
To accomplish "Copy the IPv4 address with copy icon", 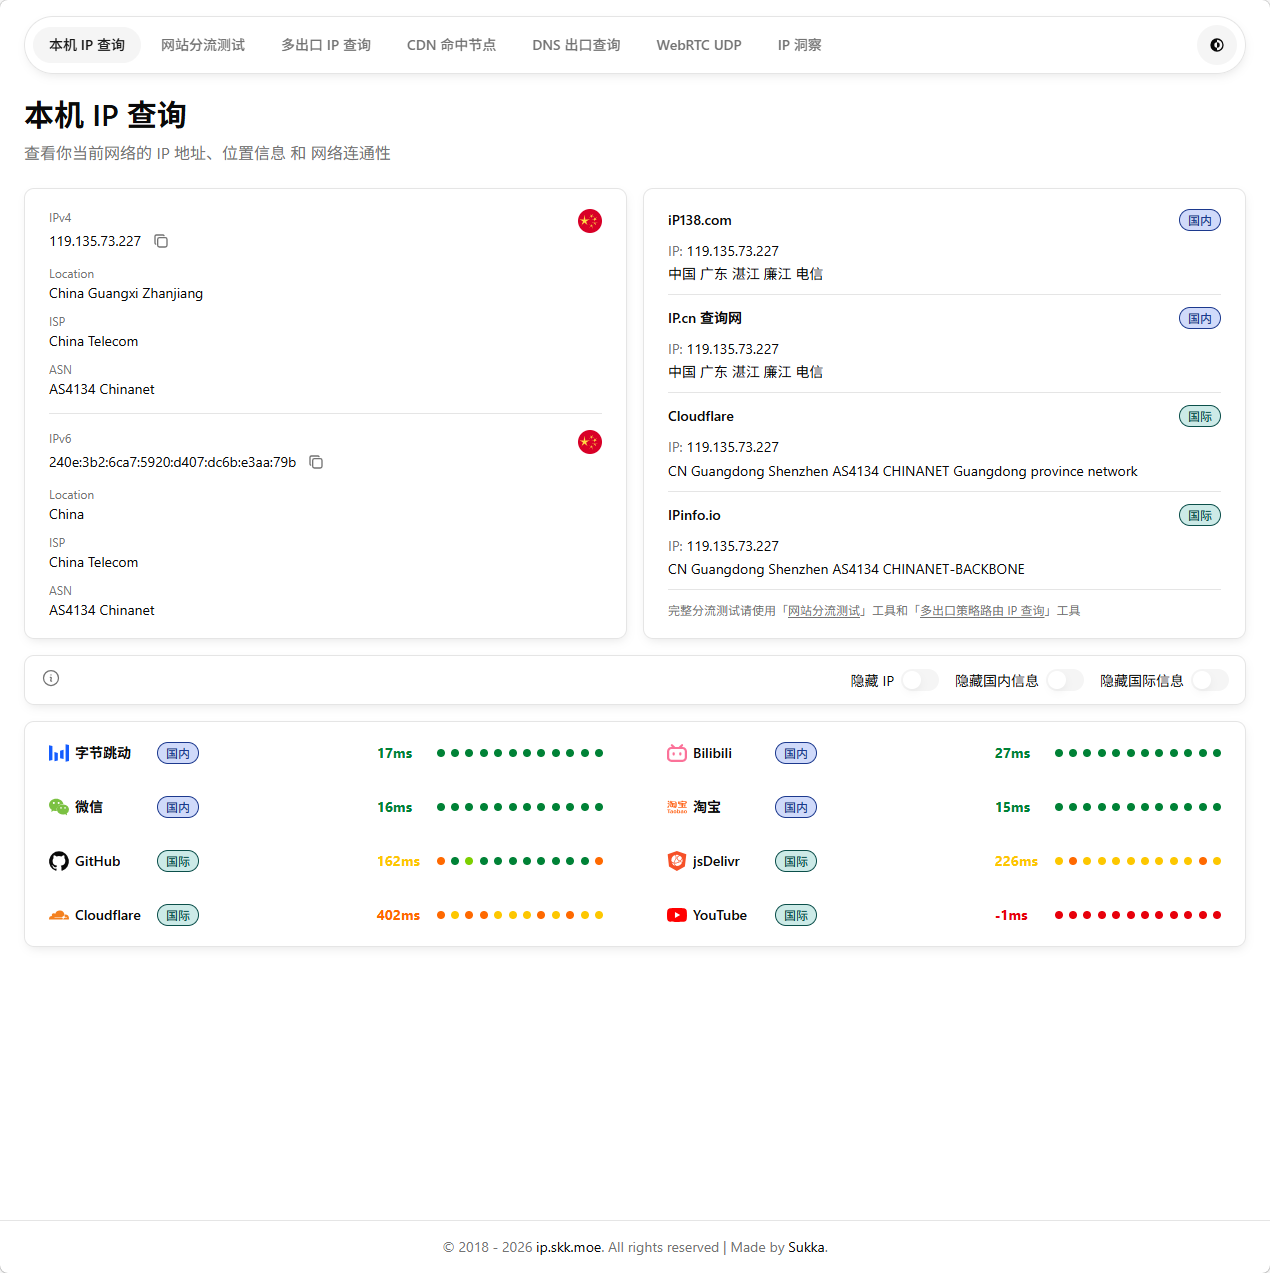I will coord(161,241).
